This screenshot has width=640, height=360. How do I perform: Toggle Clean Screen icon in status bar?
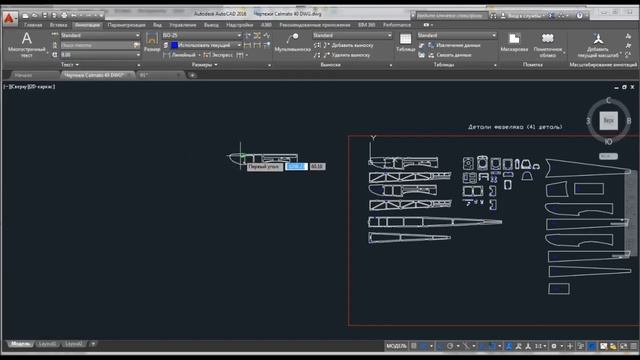point(623,346)
